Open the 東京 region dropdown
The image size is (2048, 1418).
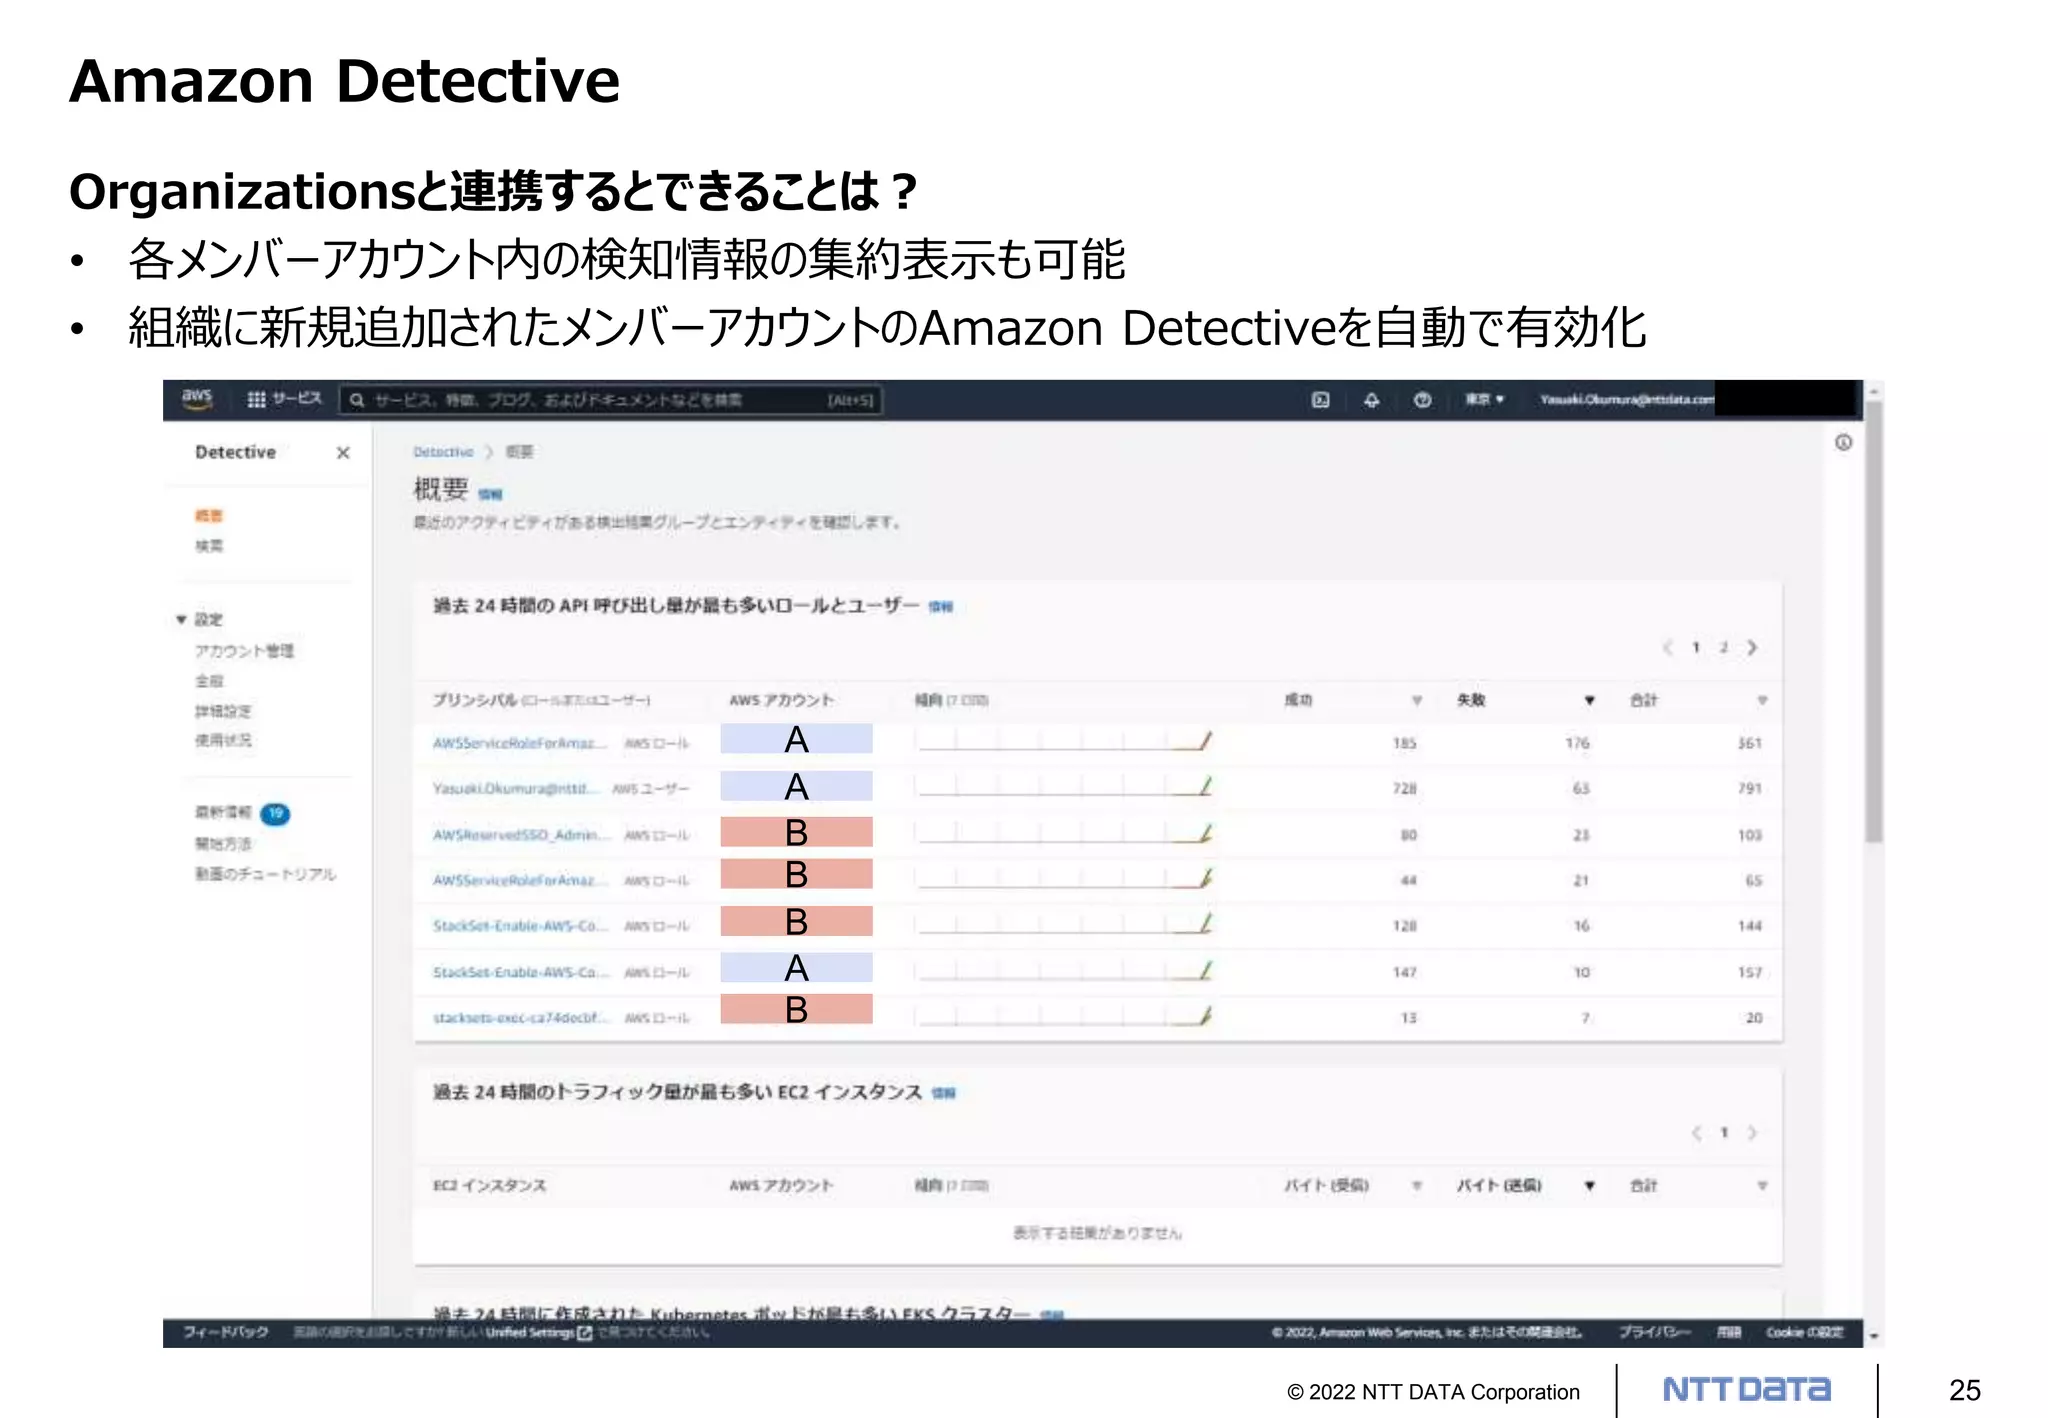[1485, 399]
